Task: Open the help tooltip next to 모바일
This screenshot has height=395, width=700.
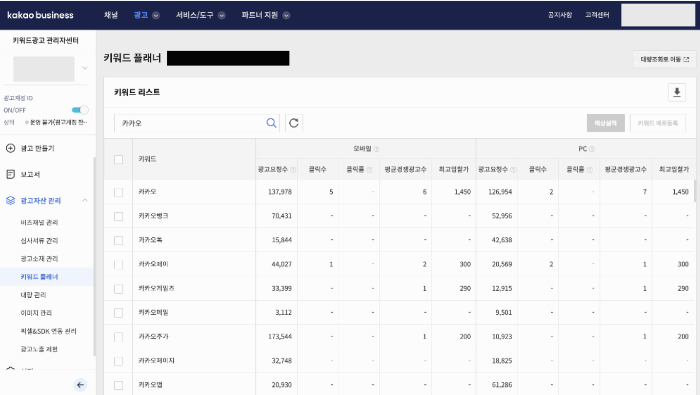Action: tap(376, 149)
